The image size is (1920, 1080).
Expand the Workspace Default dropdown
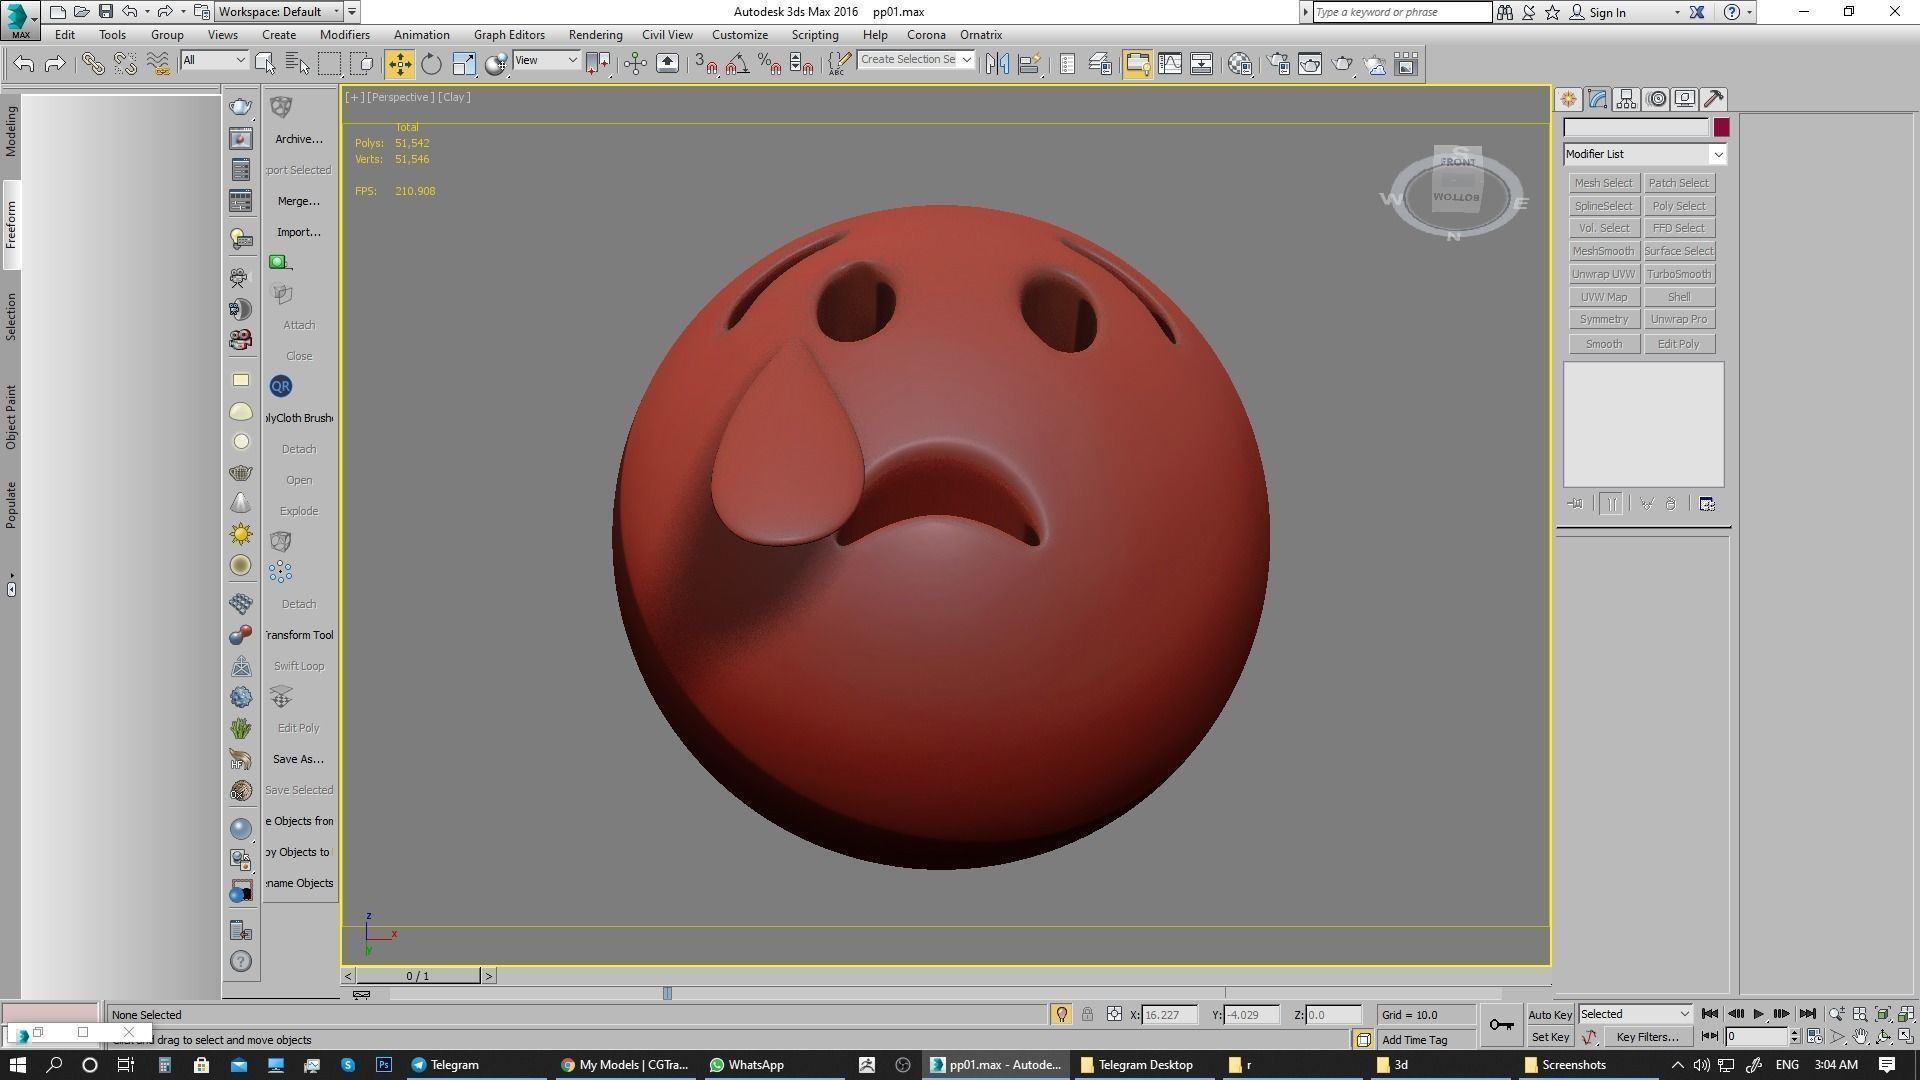click(x=280, y=12)
